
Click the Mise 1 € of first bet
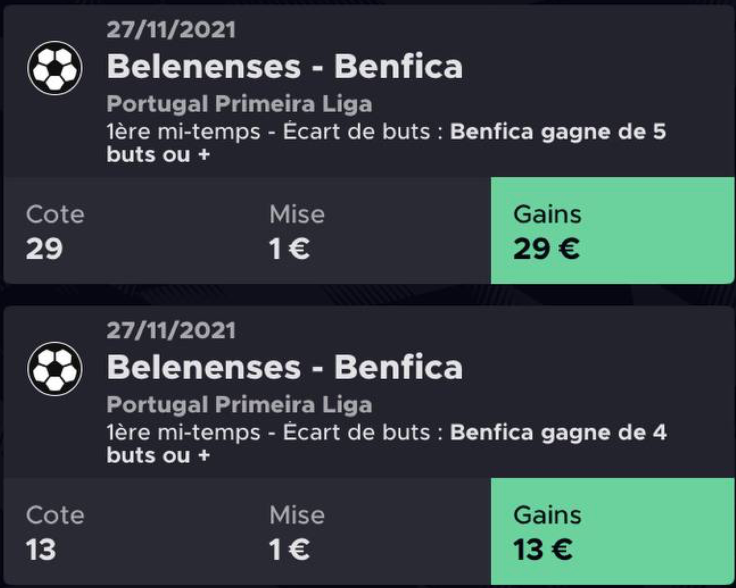[289, 249]
